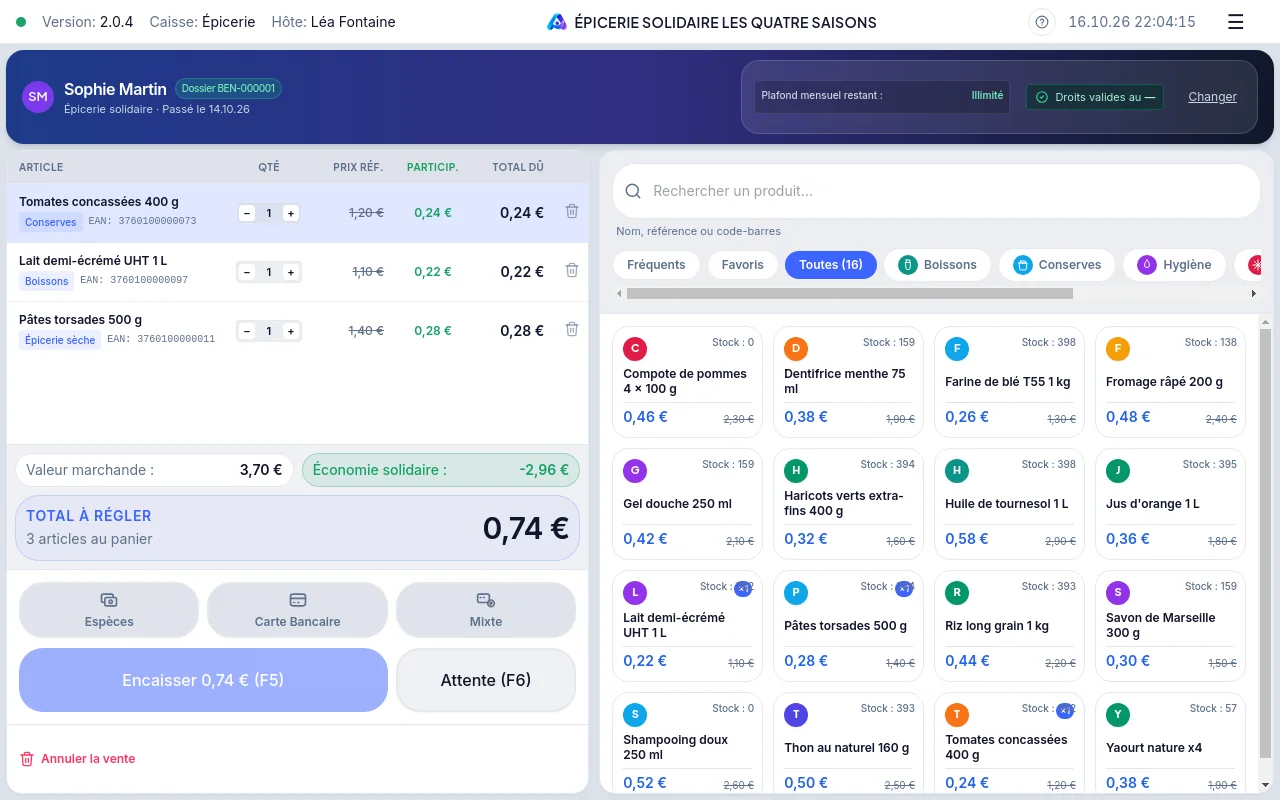Add Fromage râpé 200 g product
This screenshot has width=1280, height=800.
tap(1171, 382)
